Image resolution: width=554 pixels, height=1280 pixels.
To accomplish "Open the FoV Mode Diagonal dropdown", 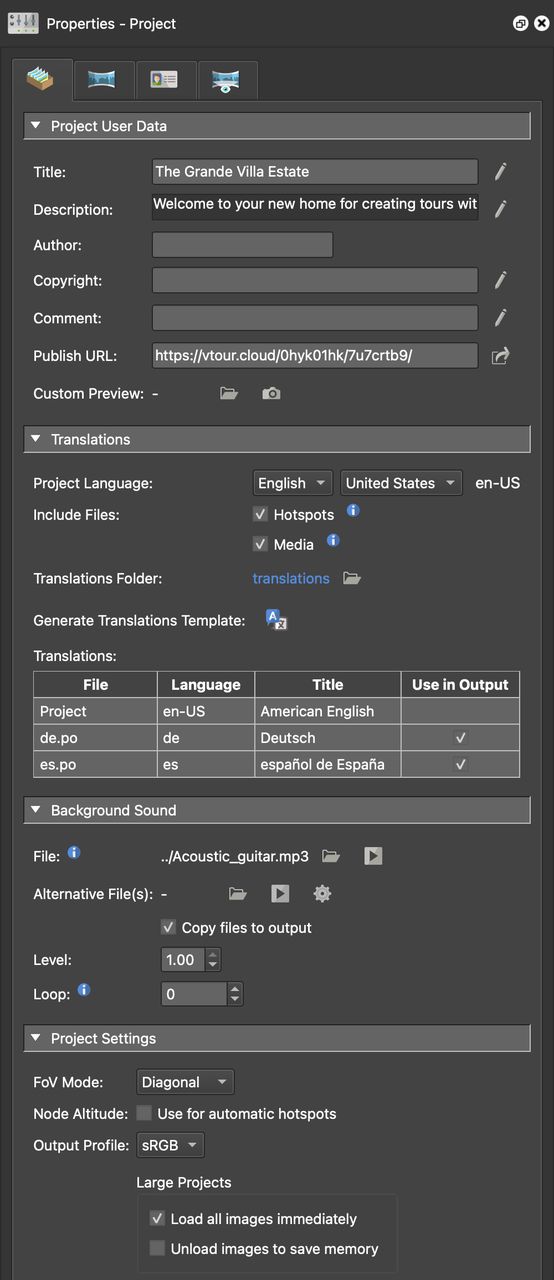I will pyautogui.click(x=185, y=1082).
